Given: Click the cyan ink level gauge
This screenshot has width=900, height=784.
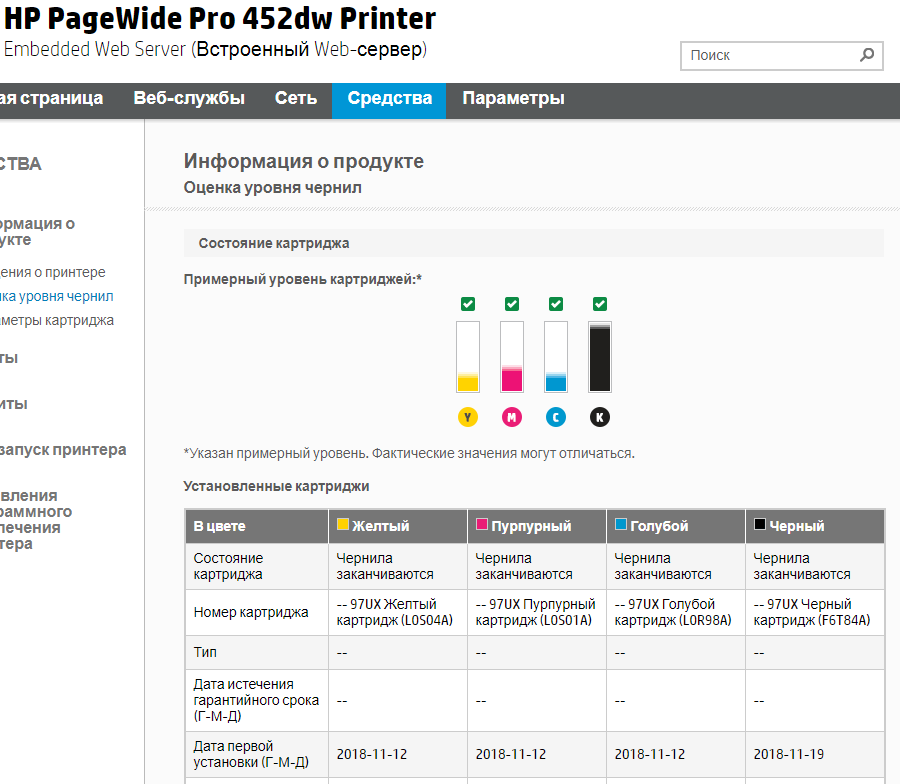Looking at the screenshot, I should pyautogui.click(x=556, y=357).
